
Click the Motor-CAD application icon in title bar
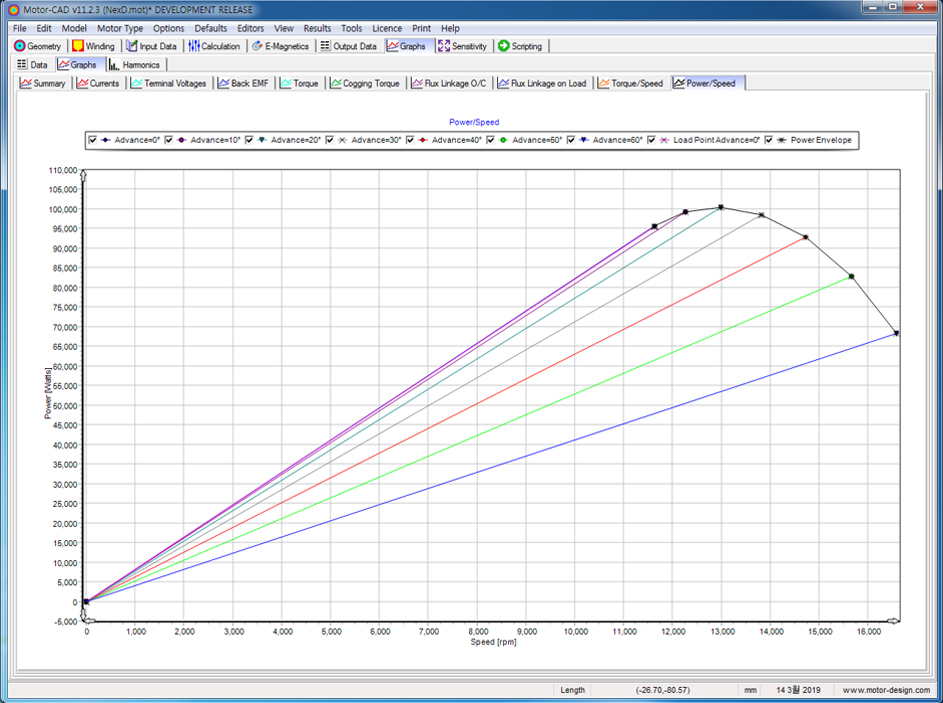[13, 10]
